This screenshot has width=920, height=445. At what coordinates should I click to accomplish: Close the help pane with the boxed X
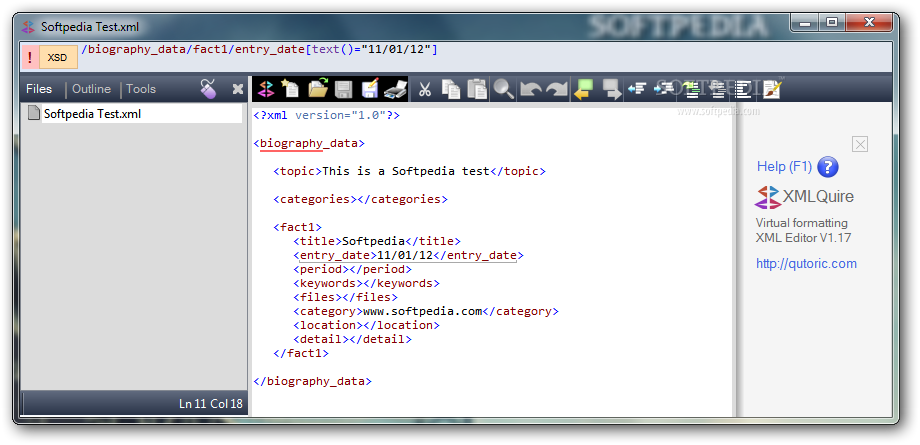point(860,144)
